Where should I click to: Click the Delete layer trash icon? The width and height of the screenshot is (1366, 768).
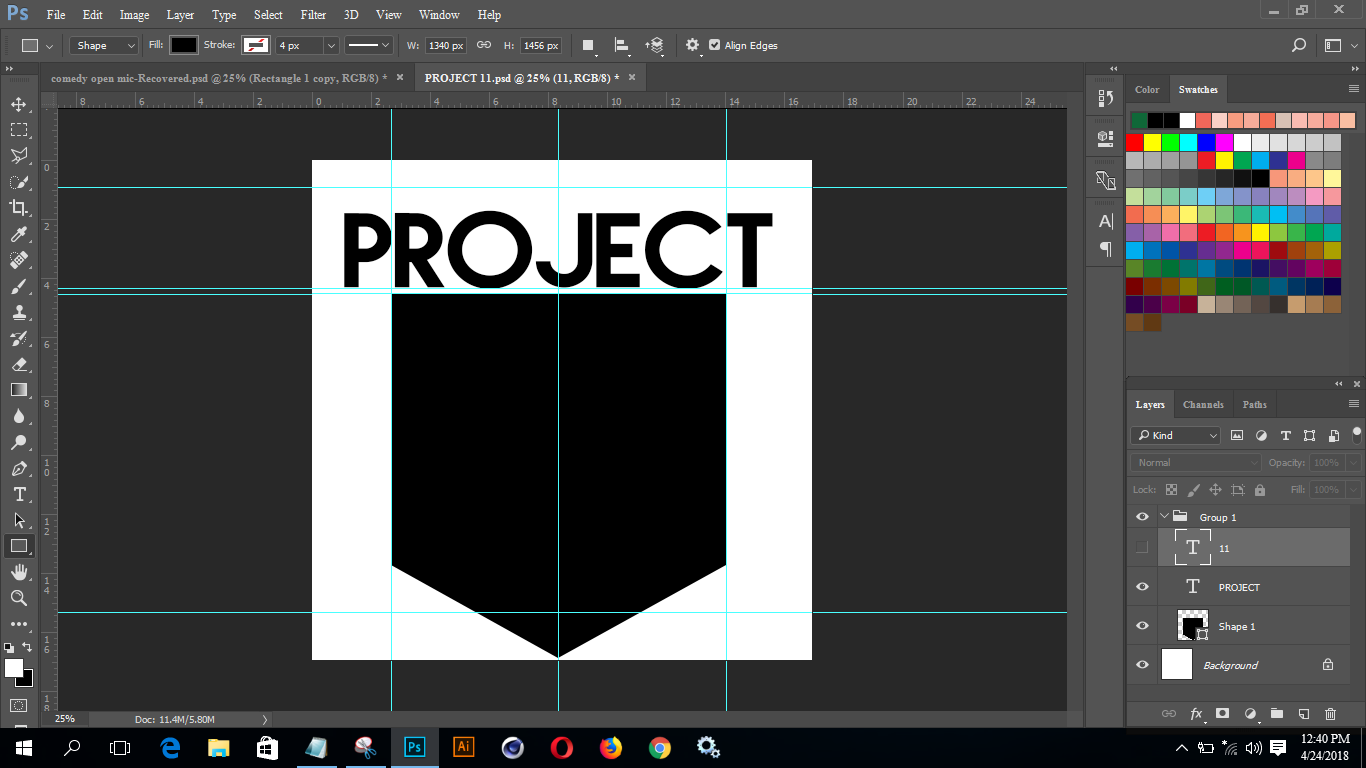[1330, 714]
